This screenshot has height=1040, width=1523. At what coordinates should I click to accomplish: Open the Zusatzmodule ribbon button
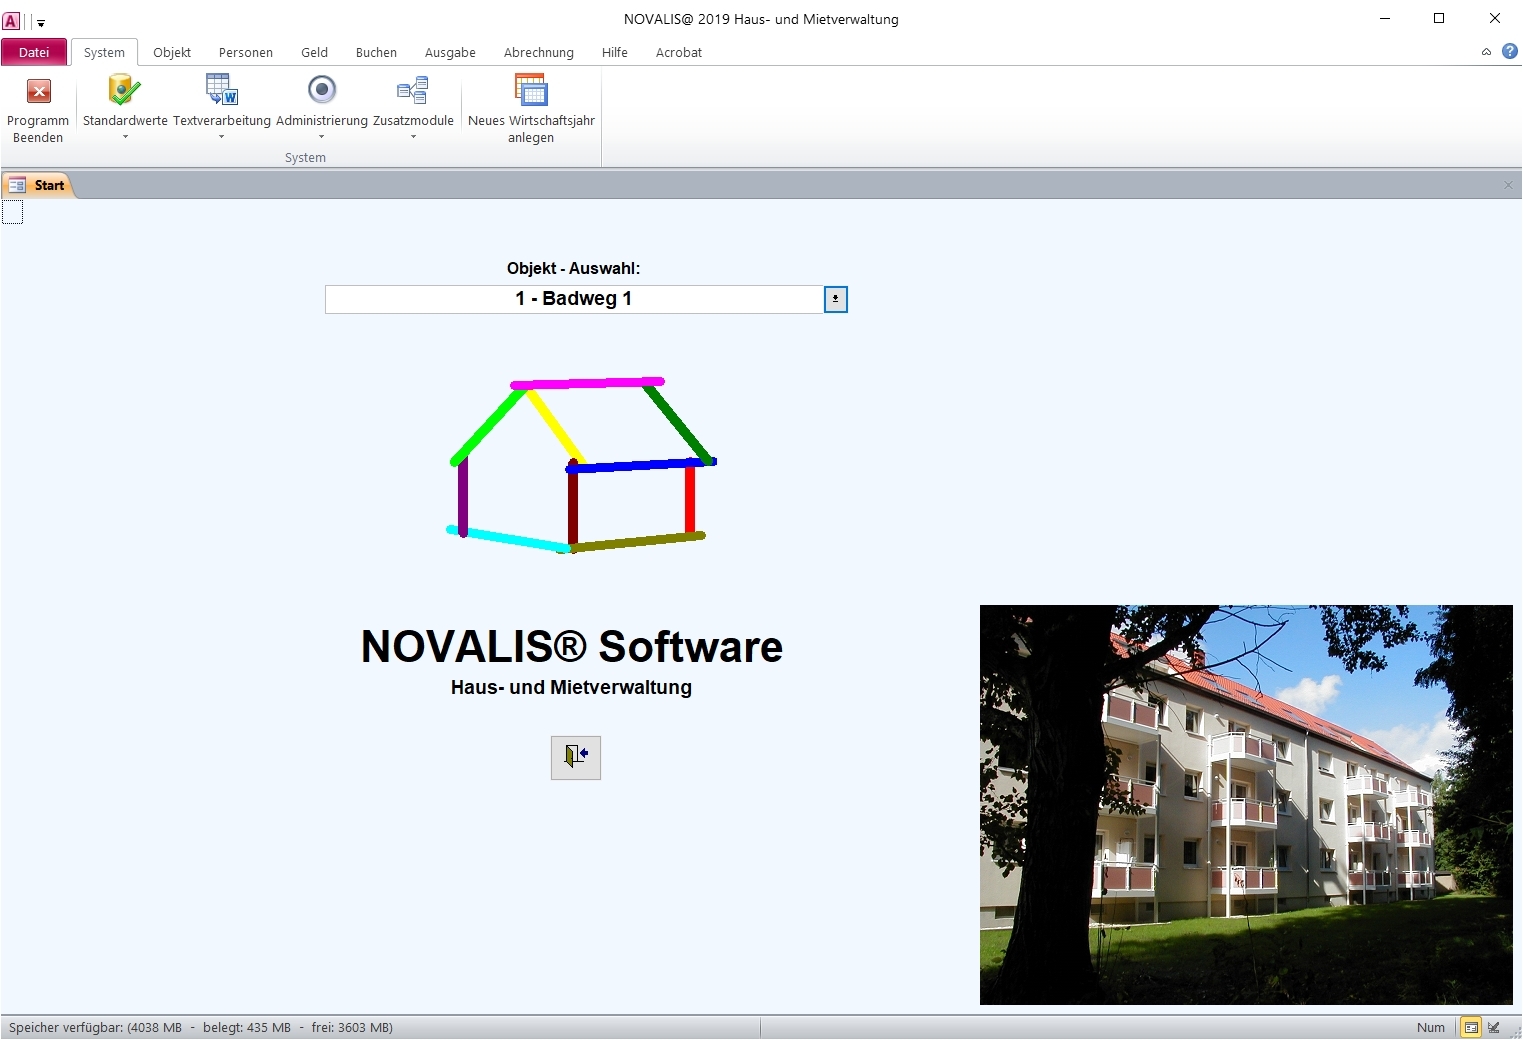413,106
